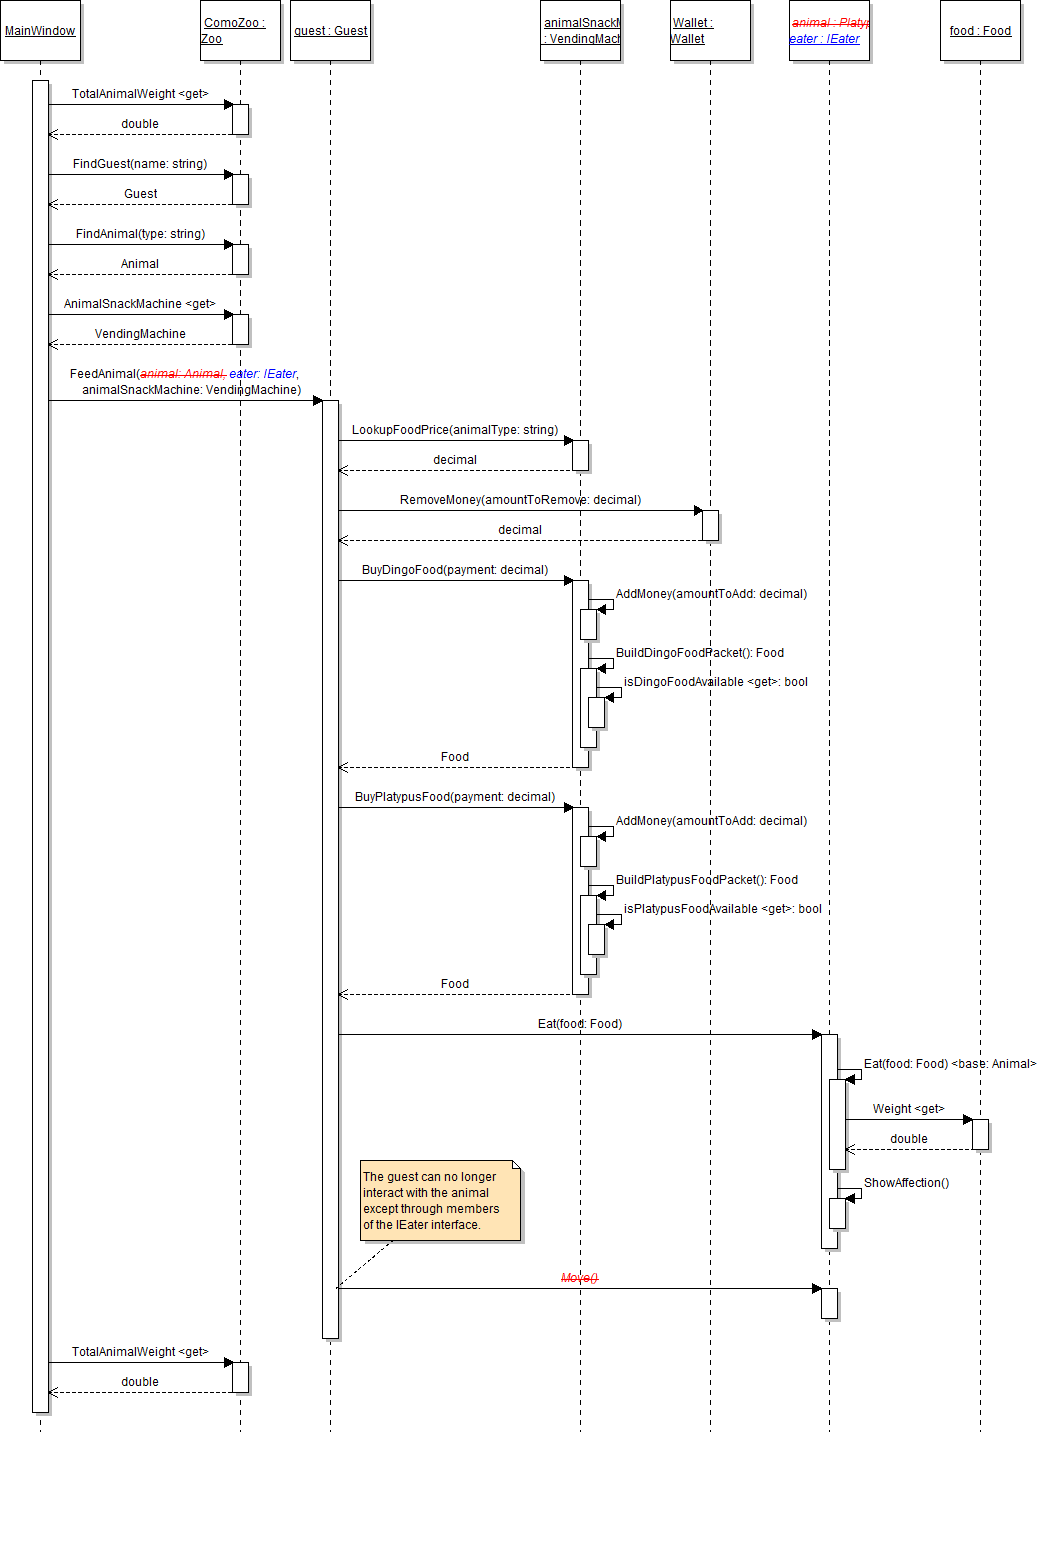Click the orange IEater interface note
1042x1557 pixels.
pos(440,1201)
